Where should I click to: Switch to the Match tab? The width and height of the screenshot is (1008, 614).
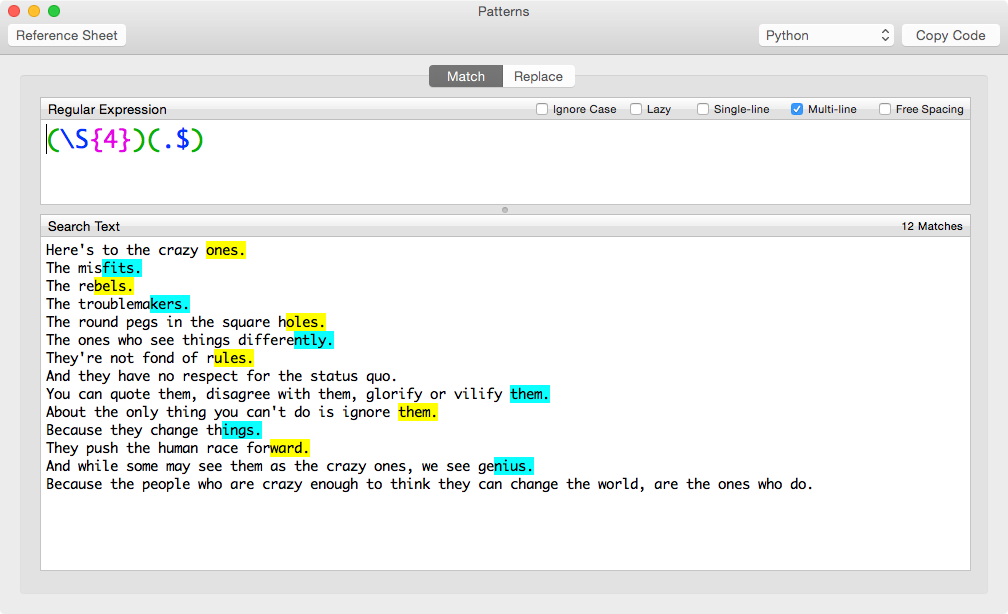[x=466, y=77]
